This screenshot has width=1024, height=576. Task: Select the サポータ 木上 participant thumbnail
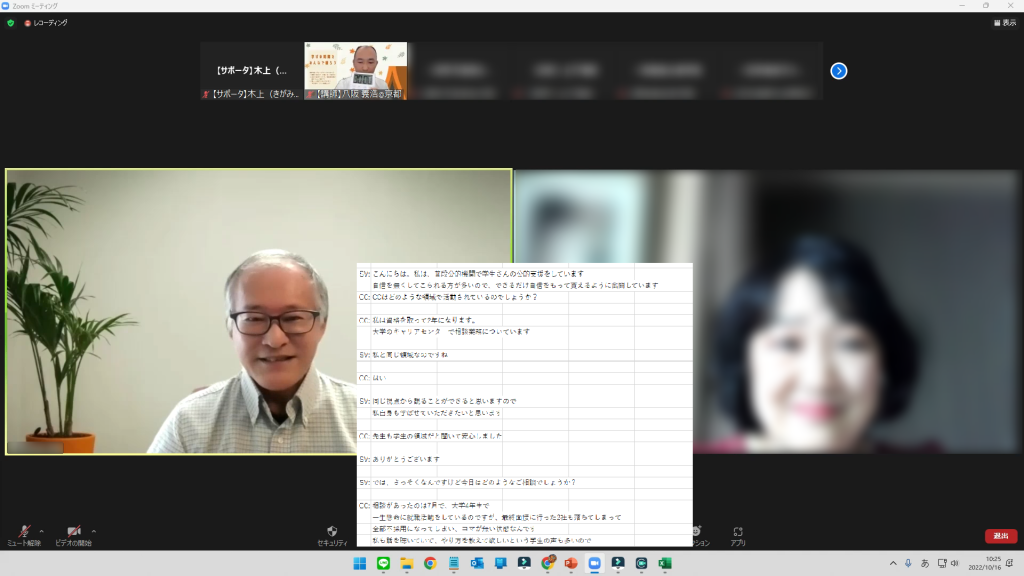click(251, 71)
